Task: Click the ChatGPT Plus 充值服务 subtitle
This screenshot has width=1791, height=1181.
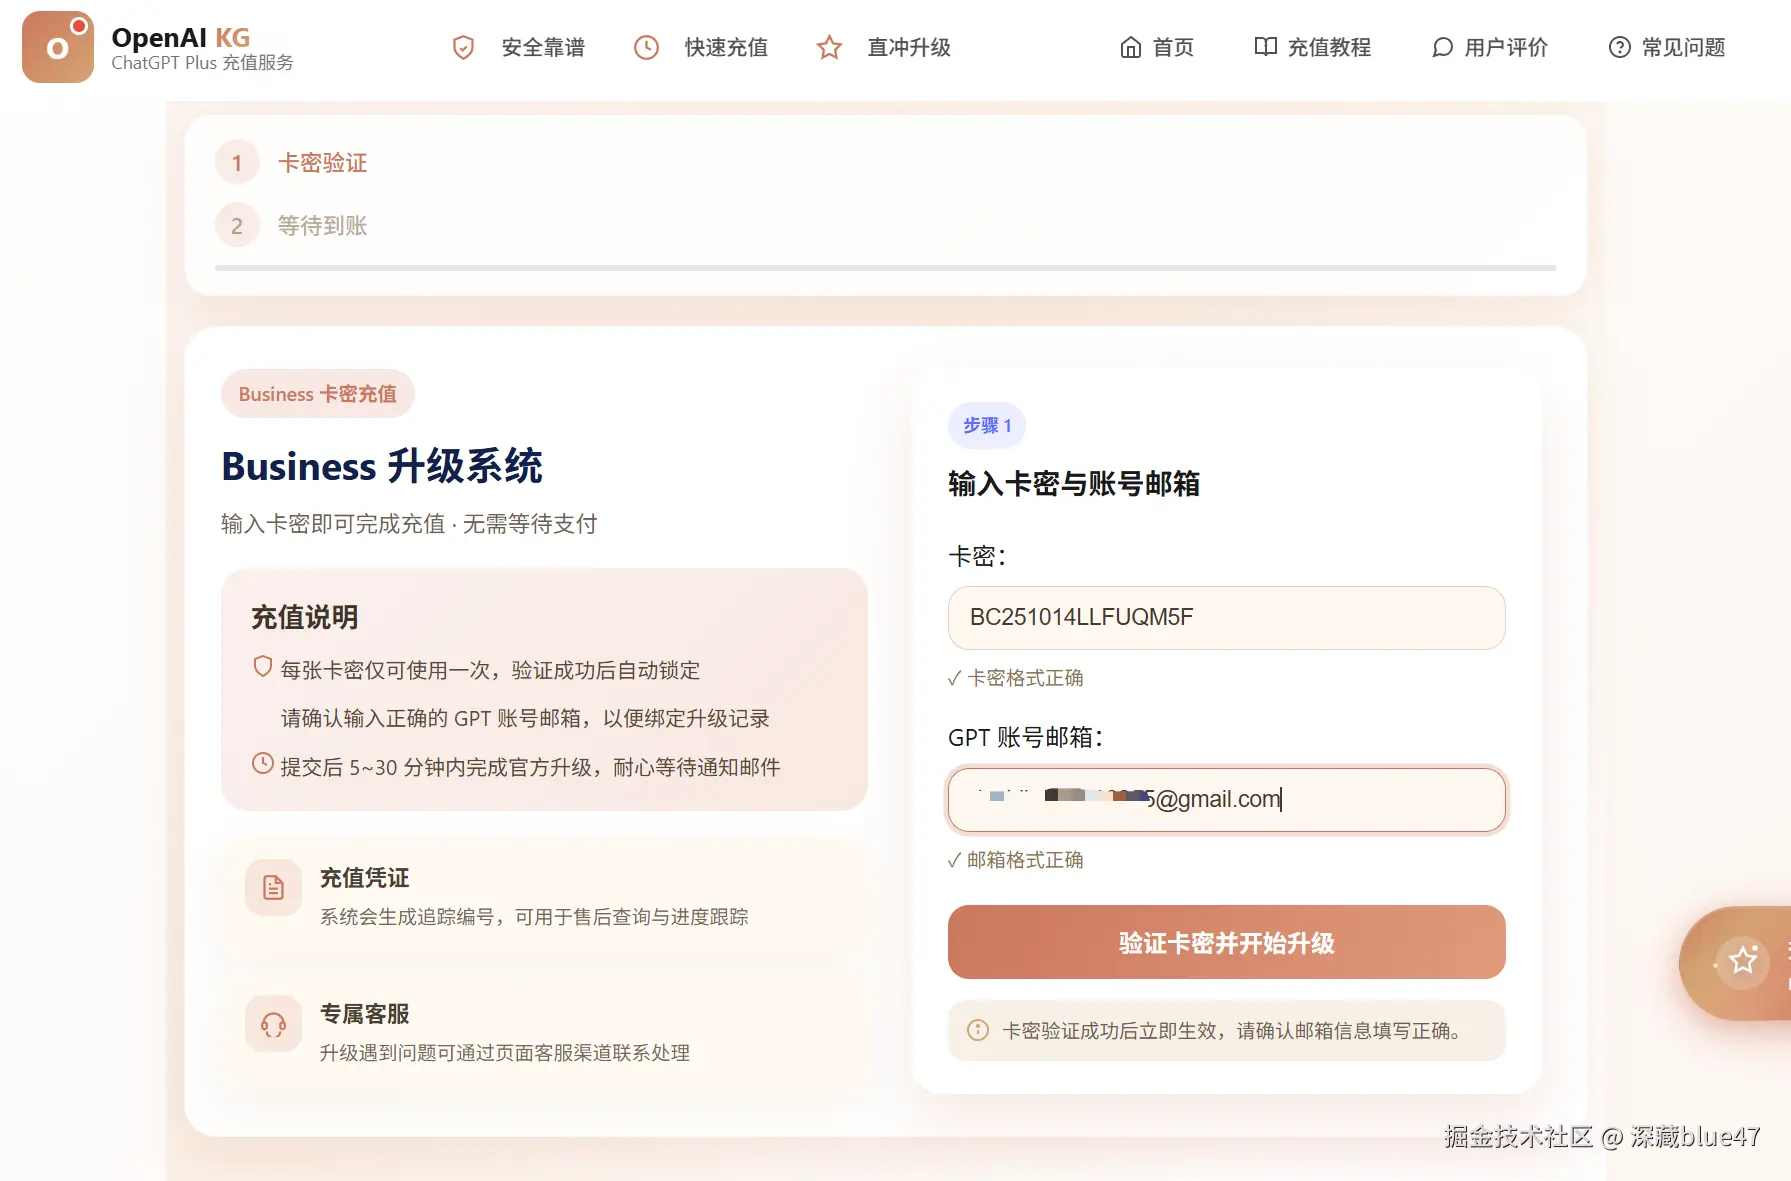Action: 203,63
